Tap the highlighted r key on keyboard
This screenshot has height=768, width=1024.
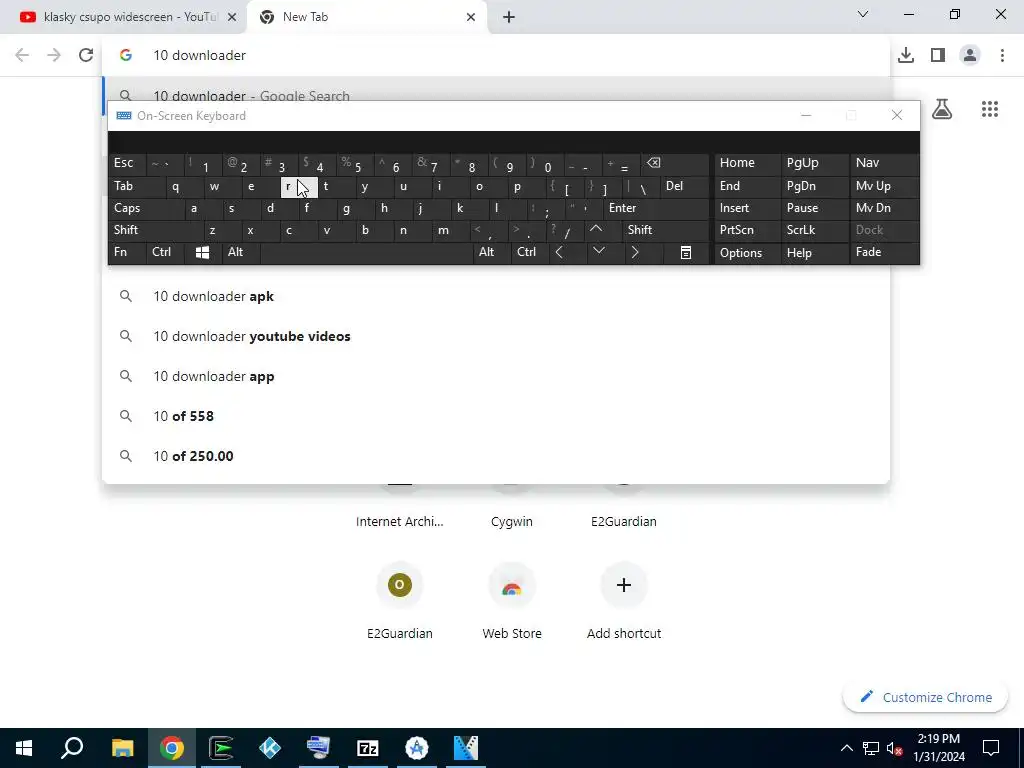tap(299, 187)
